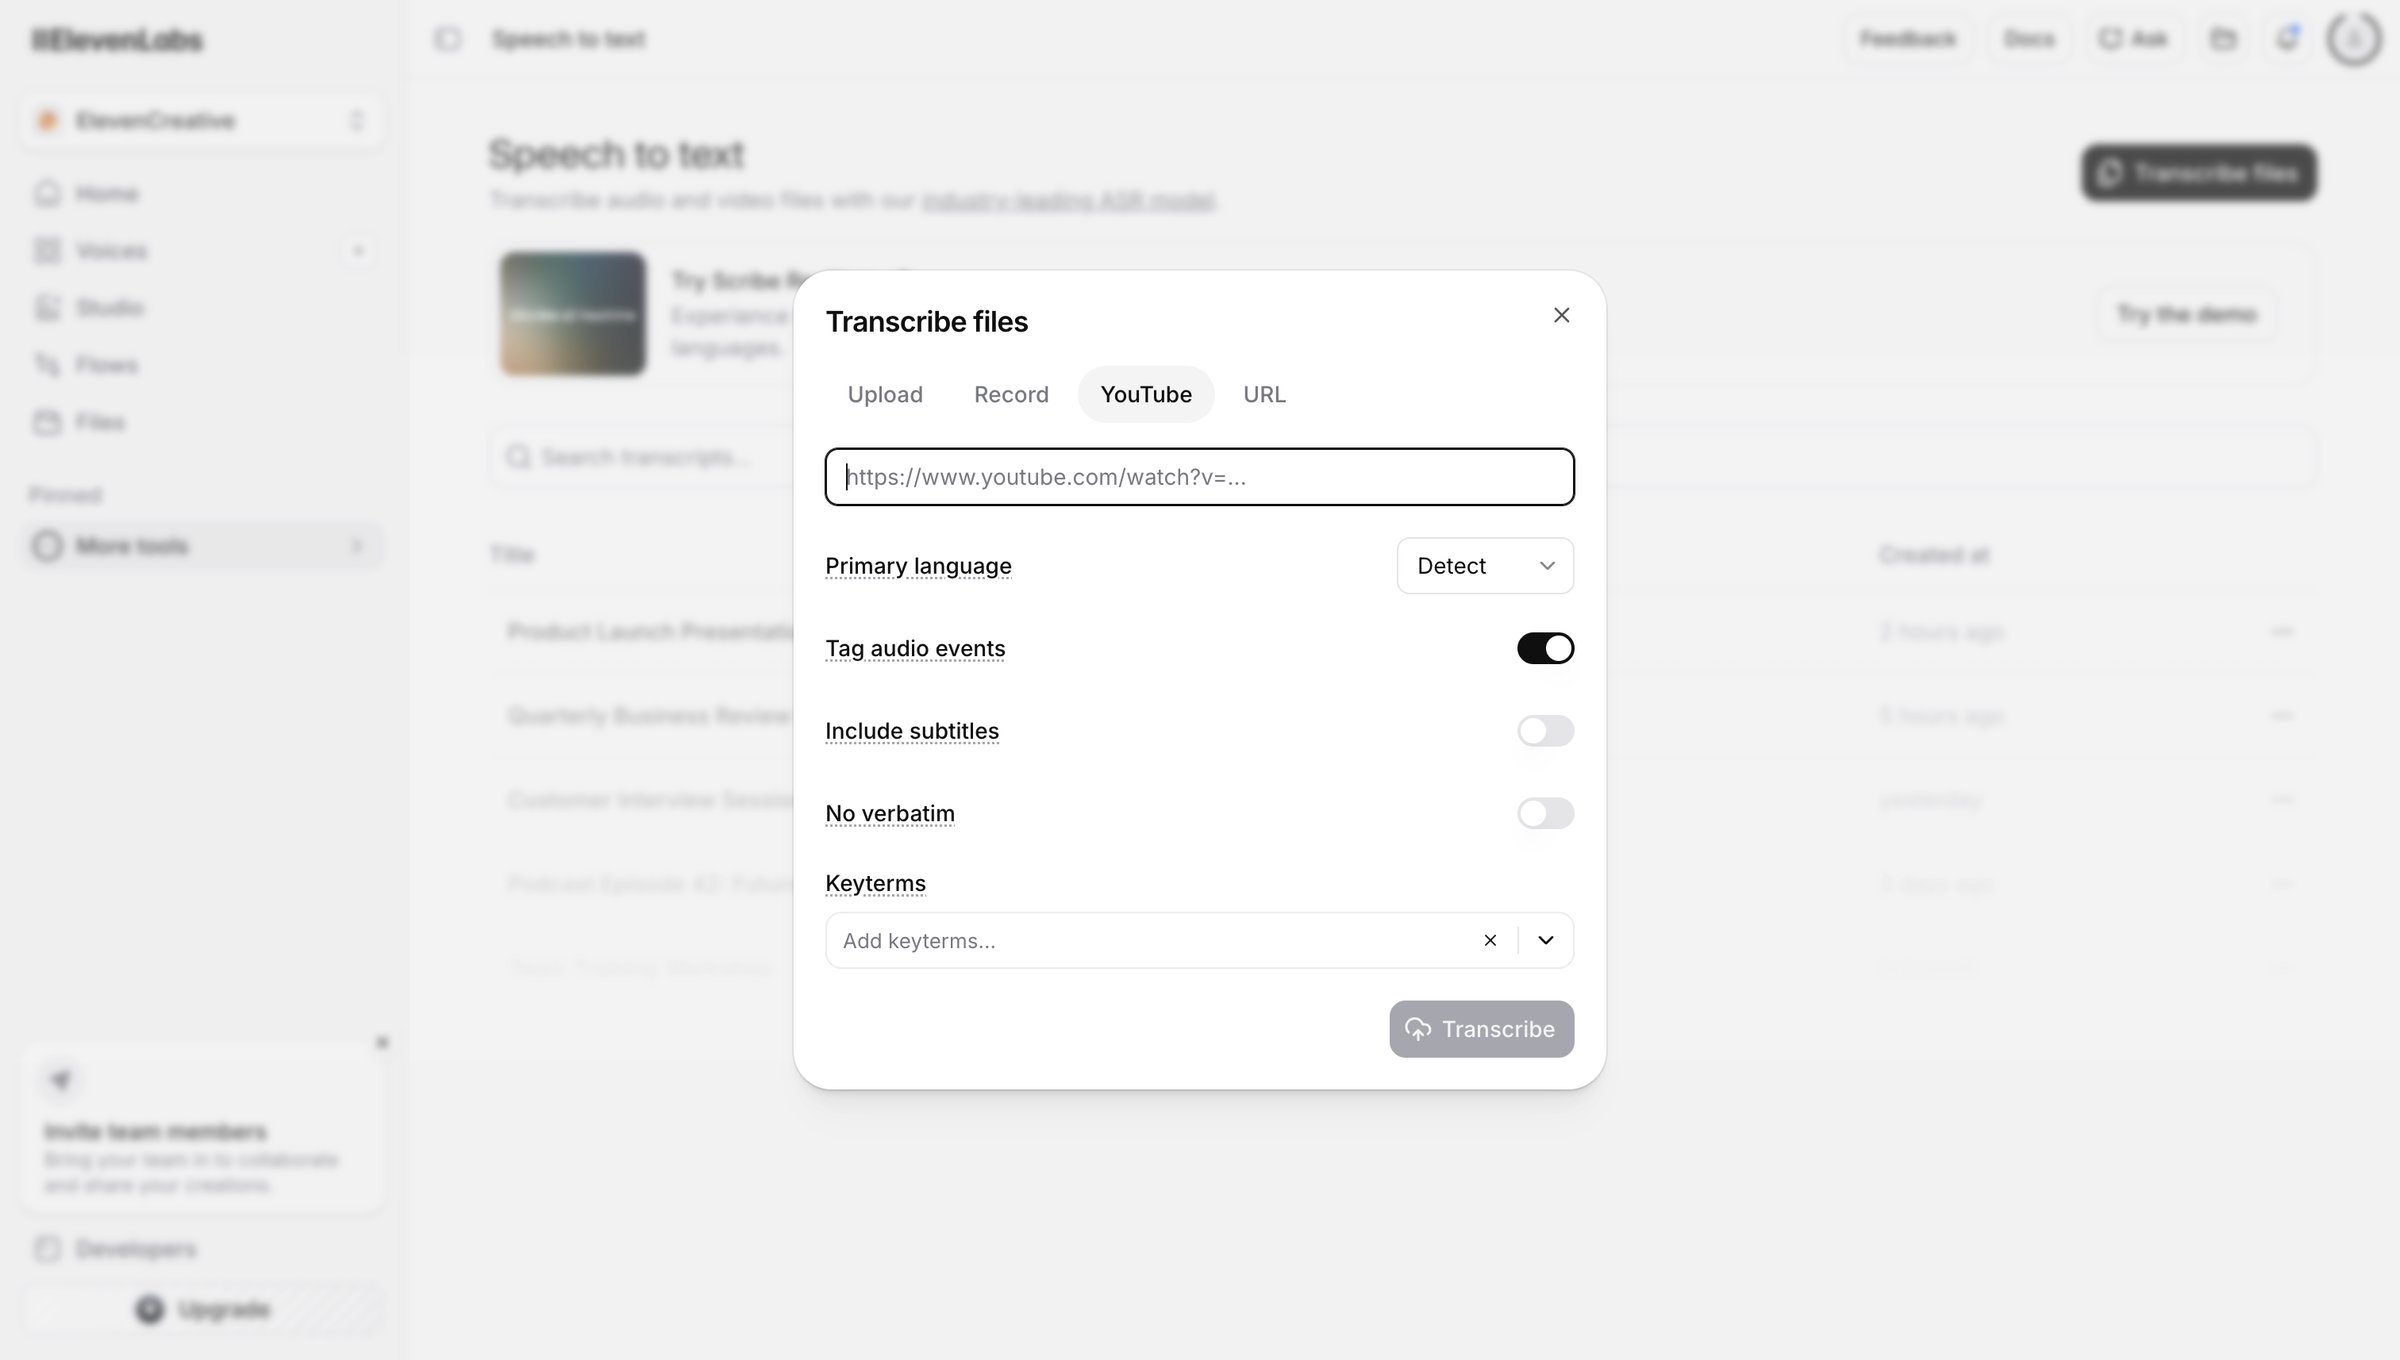
Task: Open options for Quarterly Business Review row
Action: coord(2281,715)
